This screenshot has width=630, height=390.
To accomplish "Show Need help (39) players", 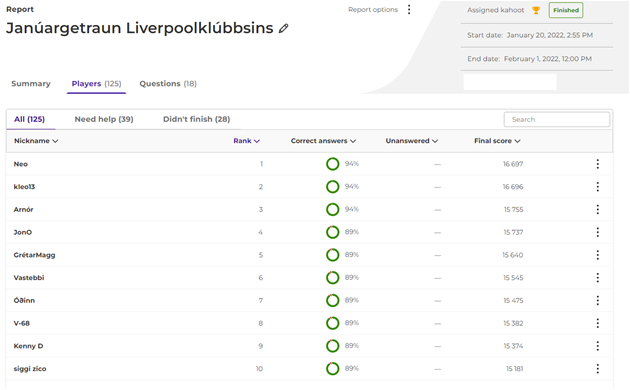I will (104, 119).
